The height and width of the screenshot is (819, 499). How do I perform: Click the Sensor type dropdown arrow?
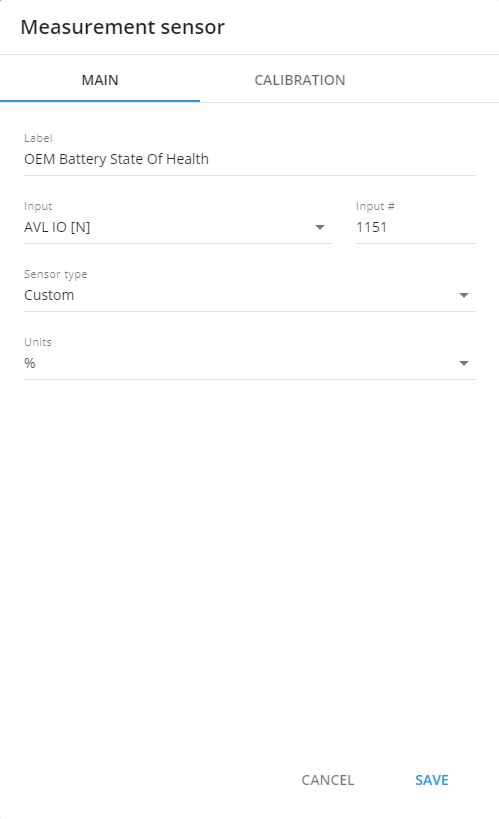tap(463, 295)
